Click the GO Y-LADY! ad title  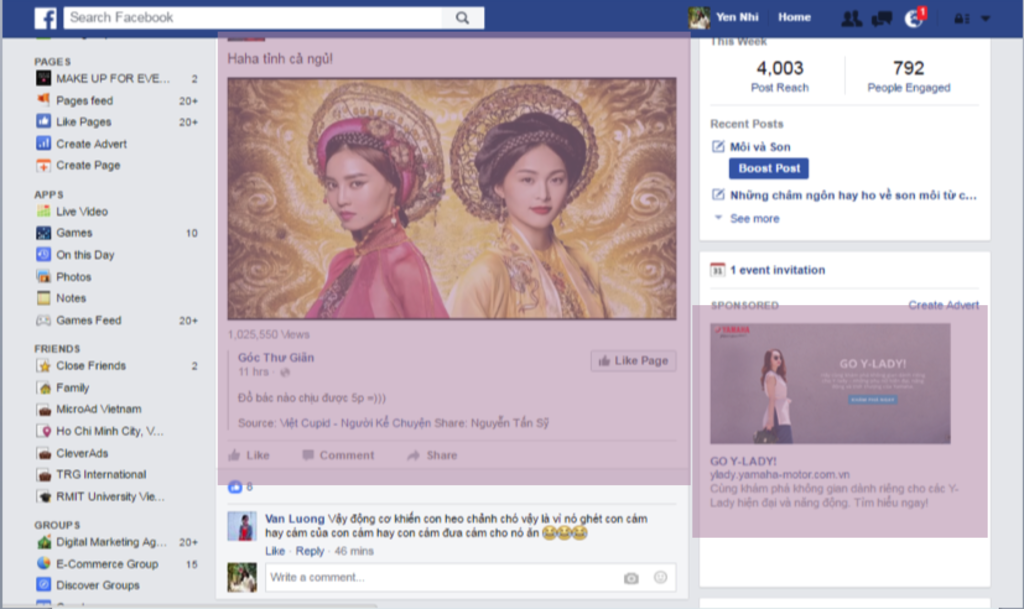pos(743,461)
